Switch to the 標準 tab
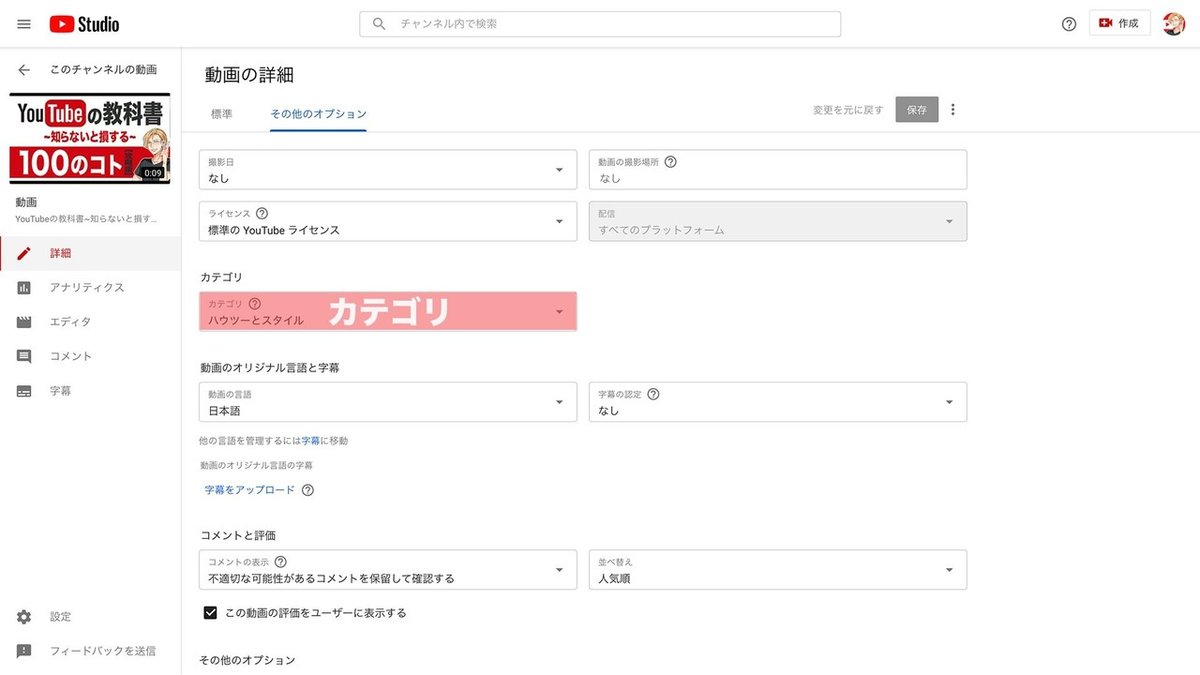Image resolution: width=1200 pixels, height=675 pixels. pos(222,114)
